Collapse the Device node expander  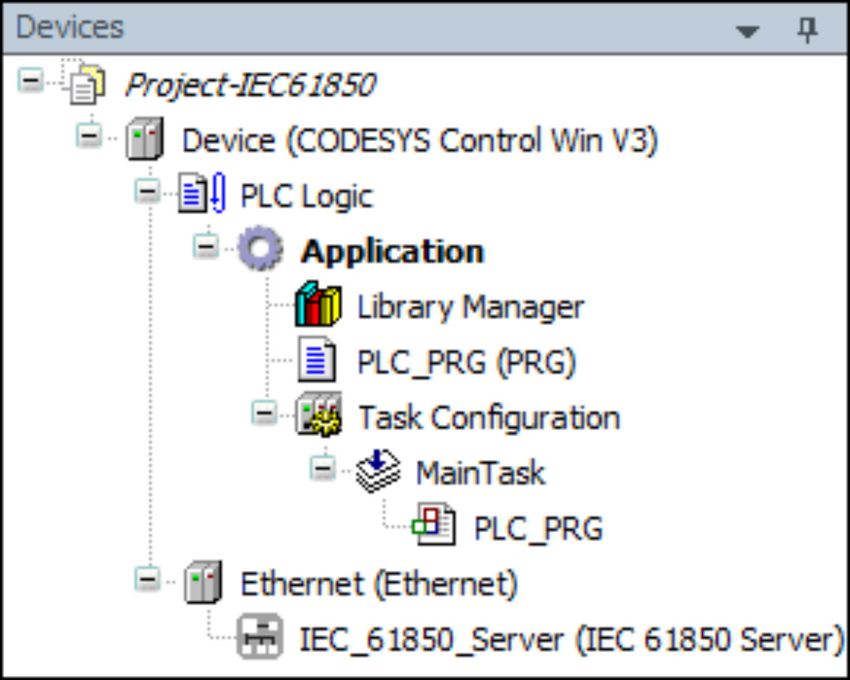point(89,136)
